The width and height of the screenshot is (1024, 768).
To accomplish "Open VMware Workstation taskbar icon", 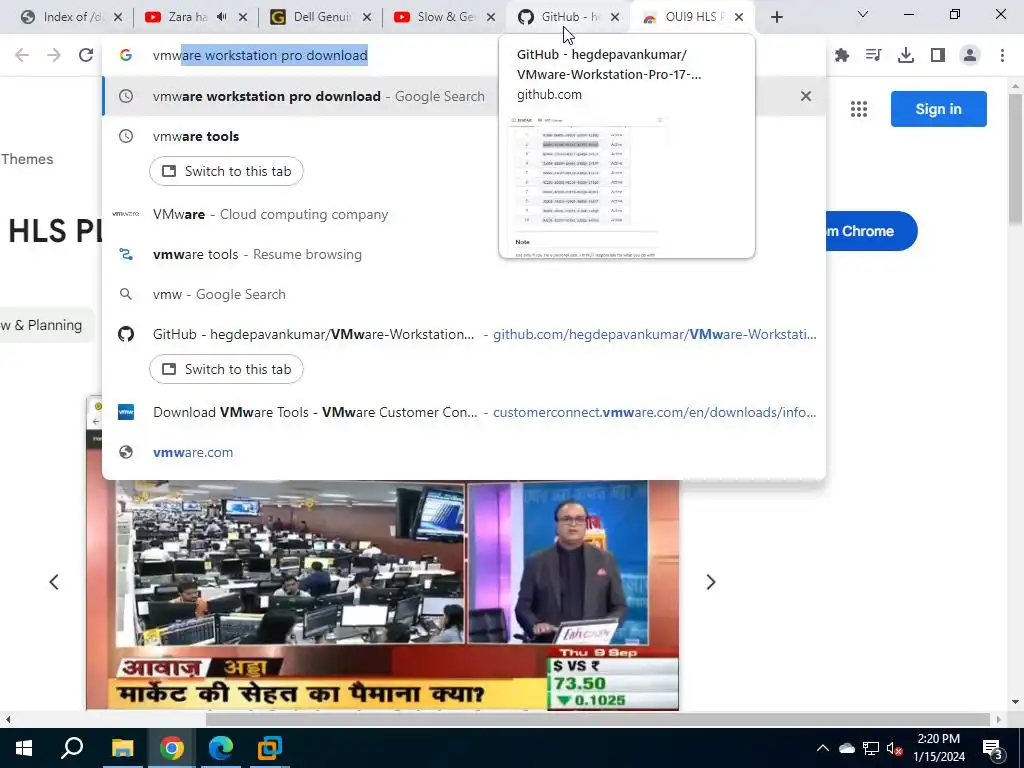I will 269,748.
